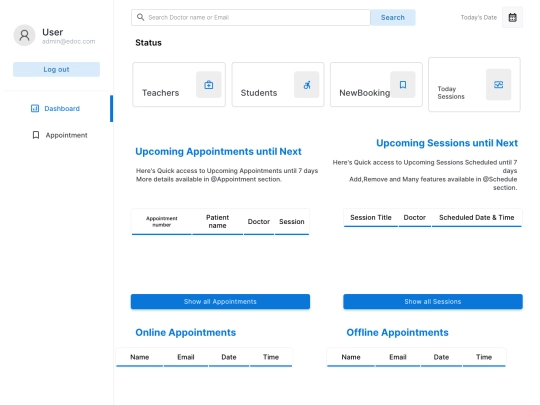Click the Upcoming Appointments until Next heading

coord(218,152)
